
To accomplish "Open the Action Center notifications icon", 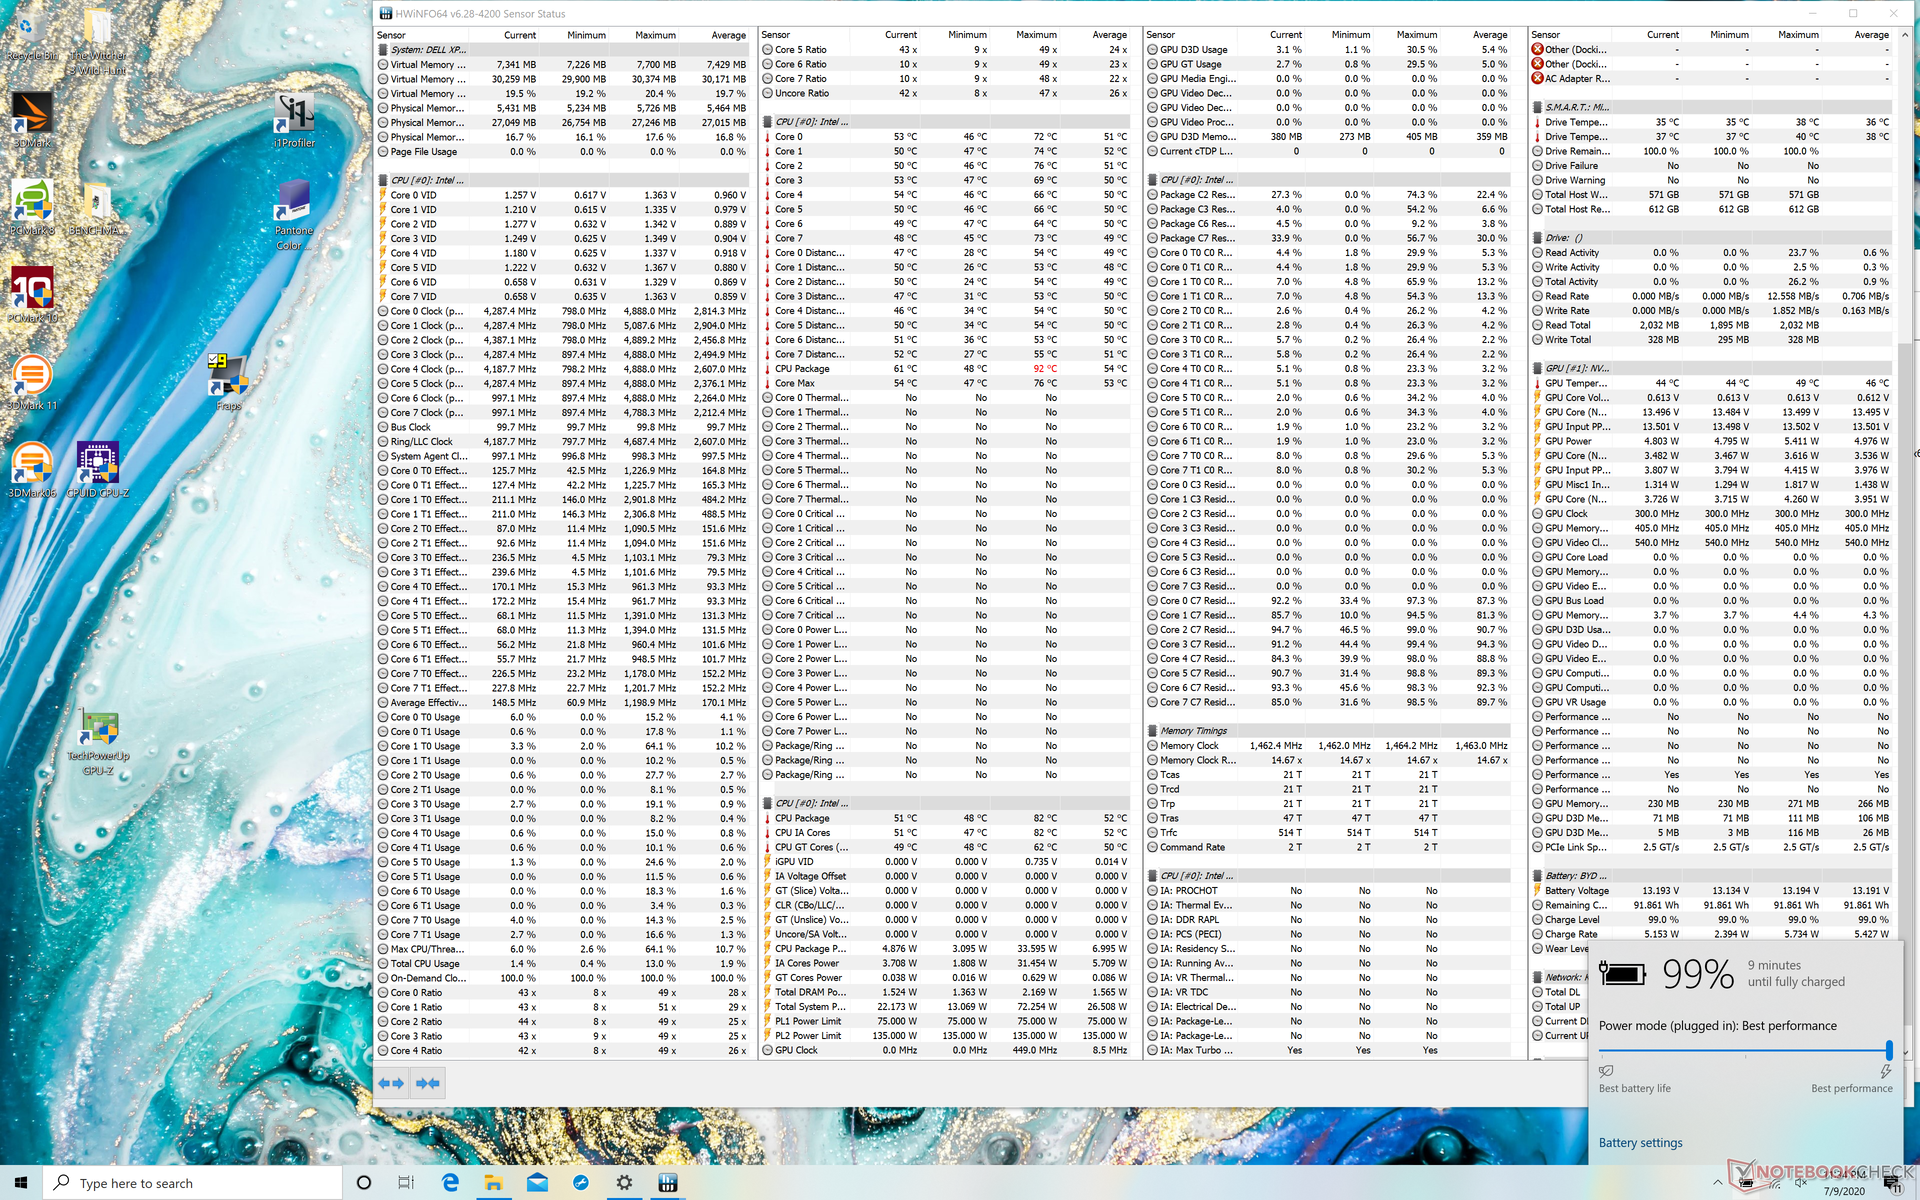I will [x=1892, y=1183].
